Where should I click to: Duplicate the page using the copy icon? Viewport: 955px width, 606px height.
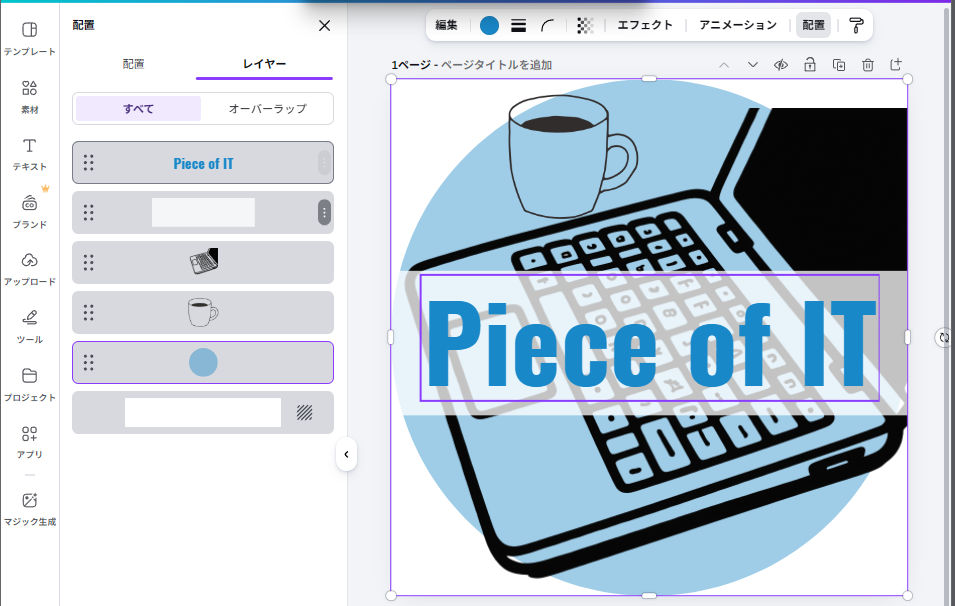tap(839, 65)
